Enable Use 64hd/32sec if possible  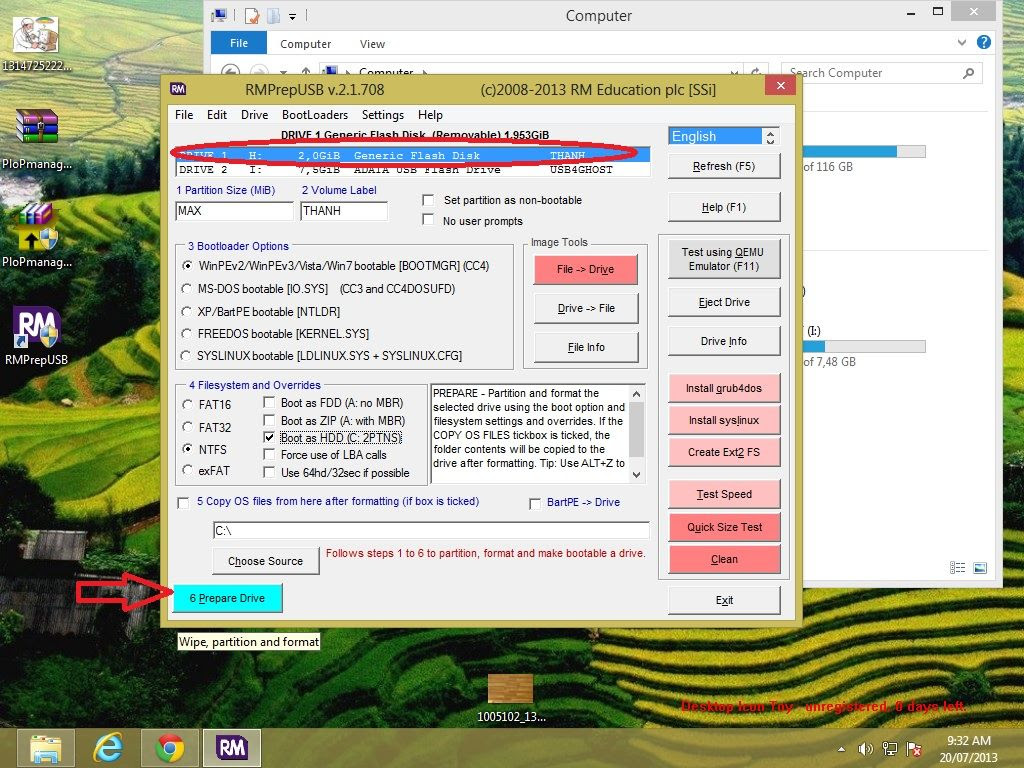tap(269, 472)
